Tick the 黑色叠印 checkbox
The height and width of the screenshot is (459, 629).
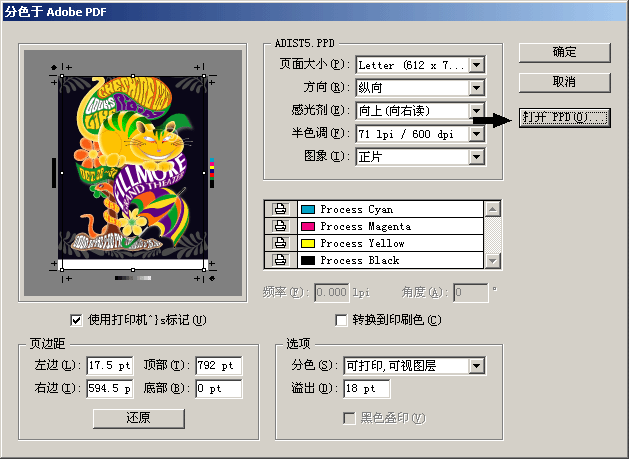point(349,418)
